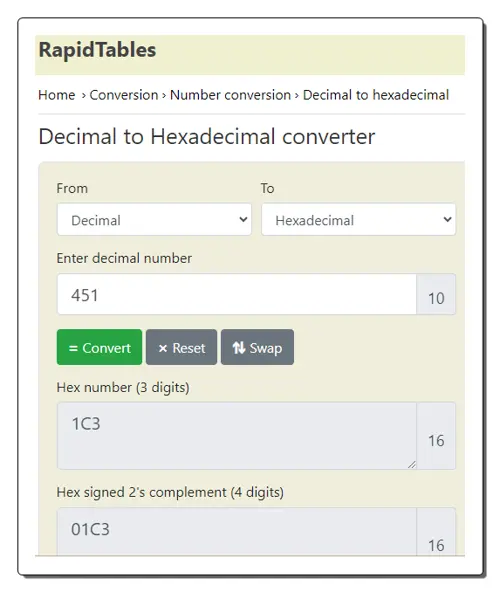The image size is (500, 592).
Task: Click the green Convert button
Action: [x=99, y=347]
